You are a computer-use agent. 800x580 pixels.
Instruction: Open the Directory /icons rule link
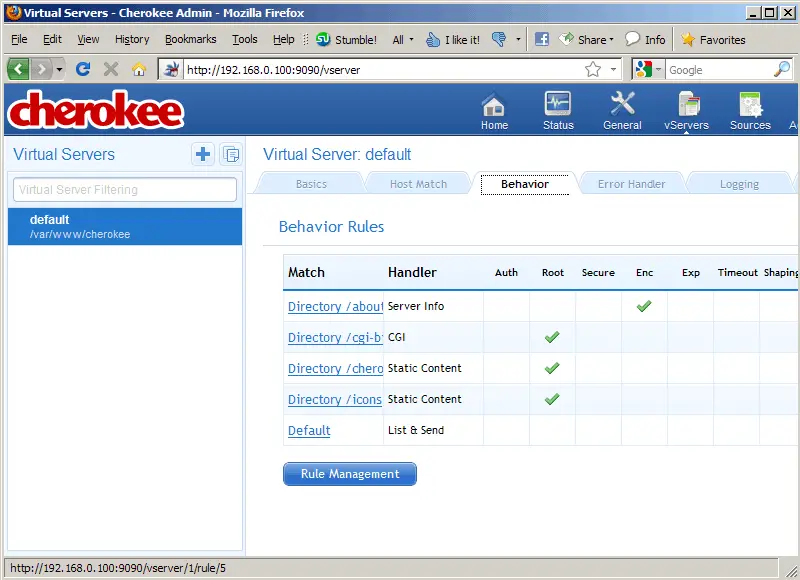(335, 399)
